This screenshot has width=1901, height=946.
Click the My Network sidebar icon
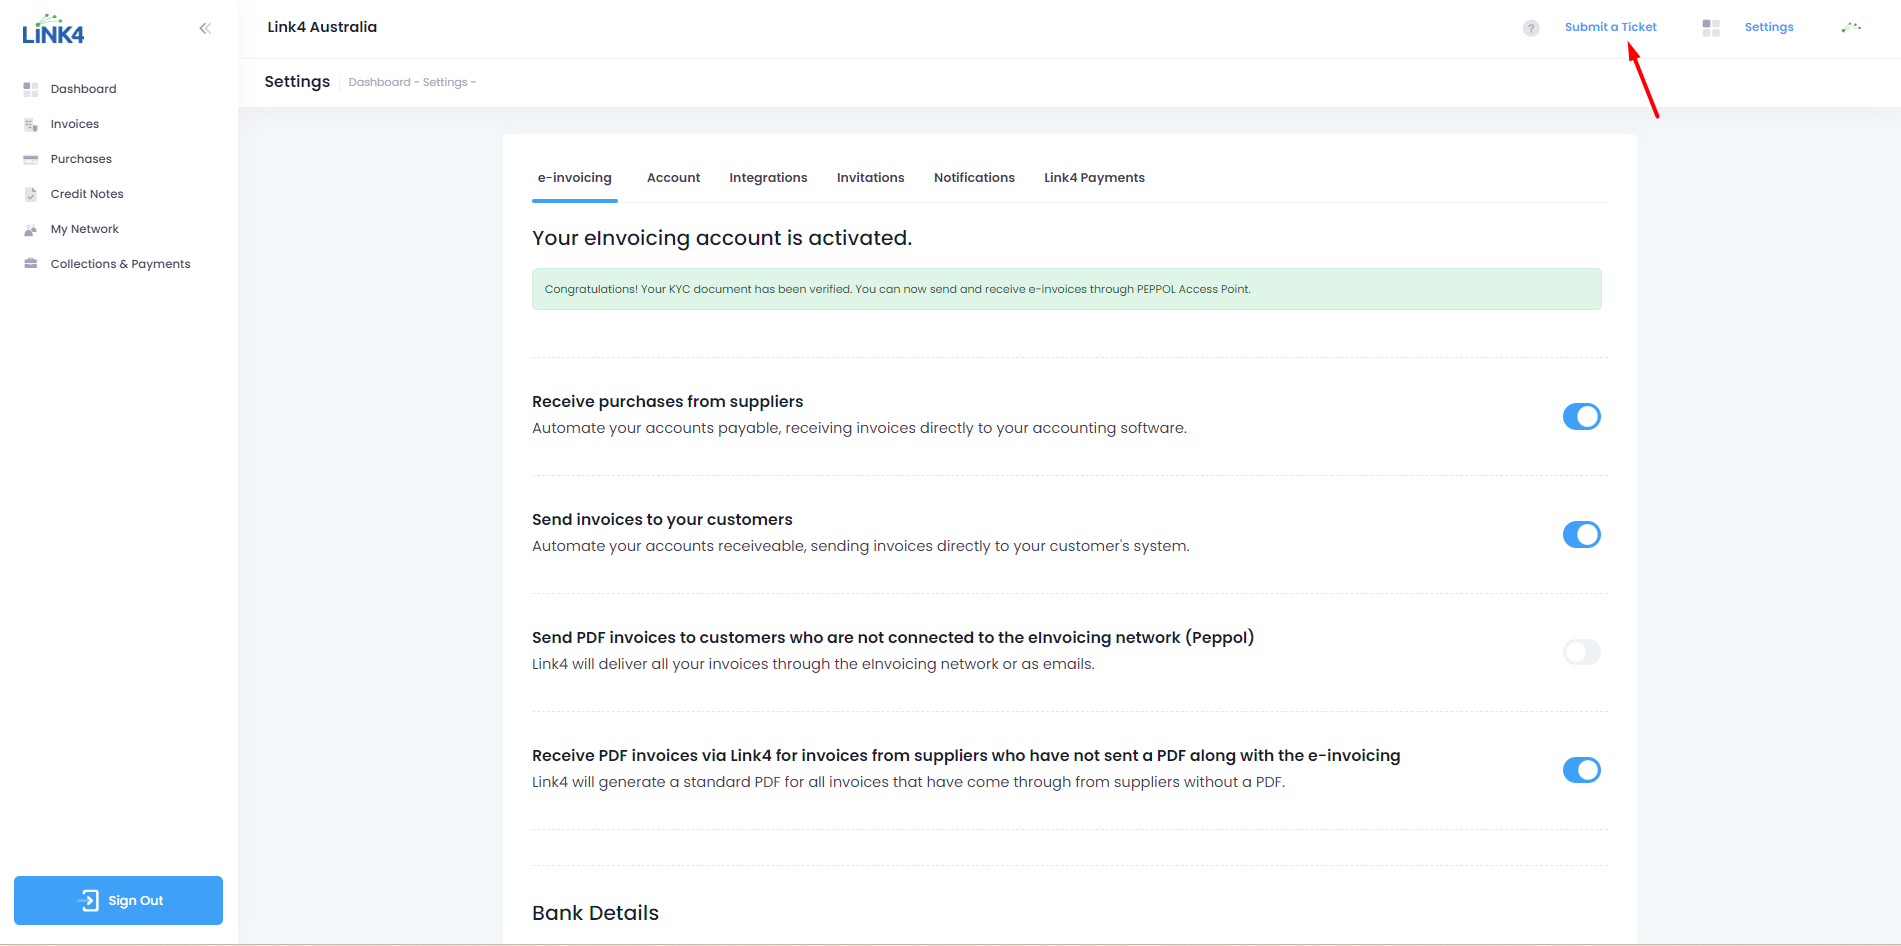pyautogui.click(x=31, y=229)
